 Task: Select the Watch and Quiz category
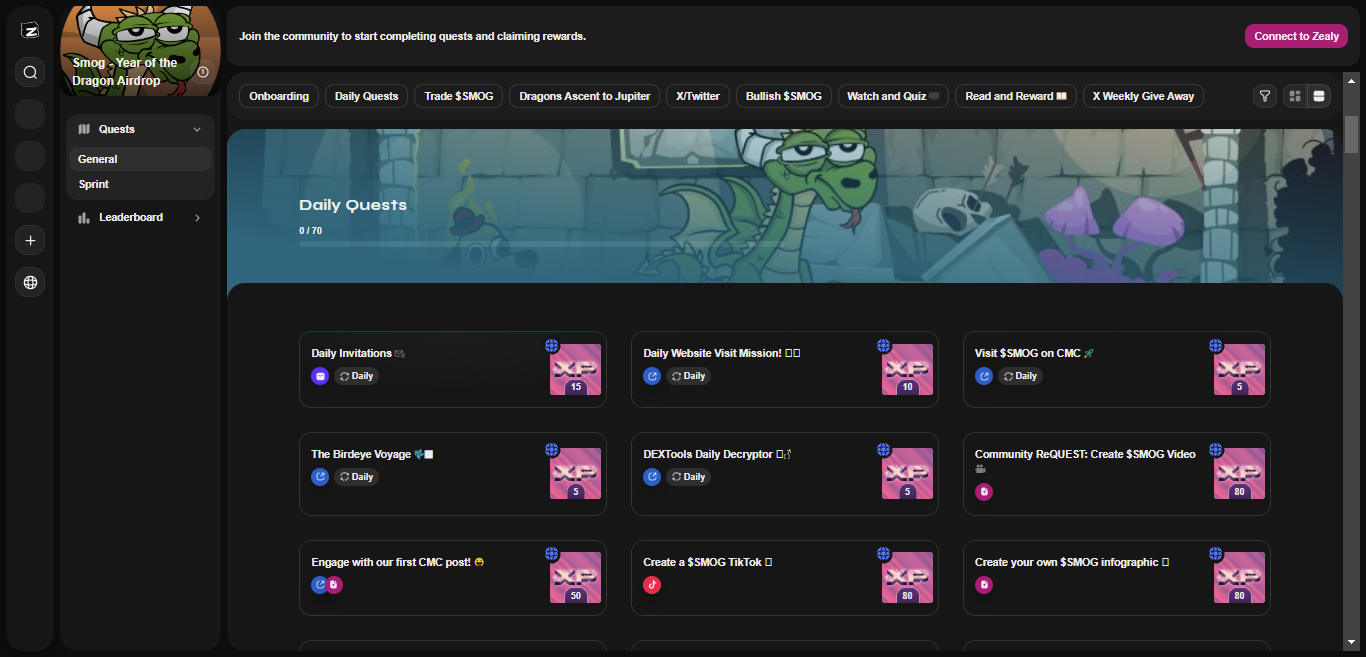[x=893, y=96]
